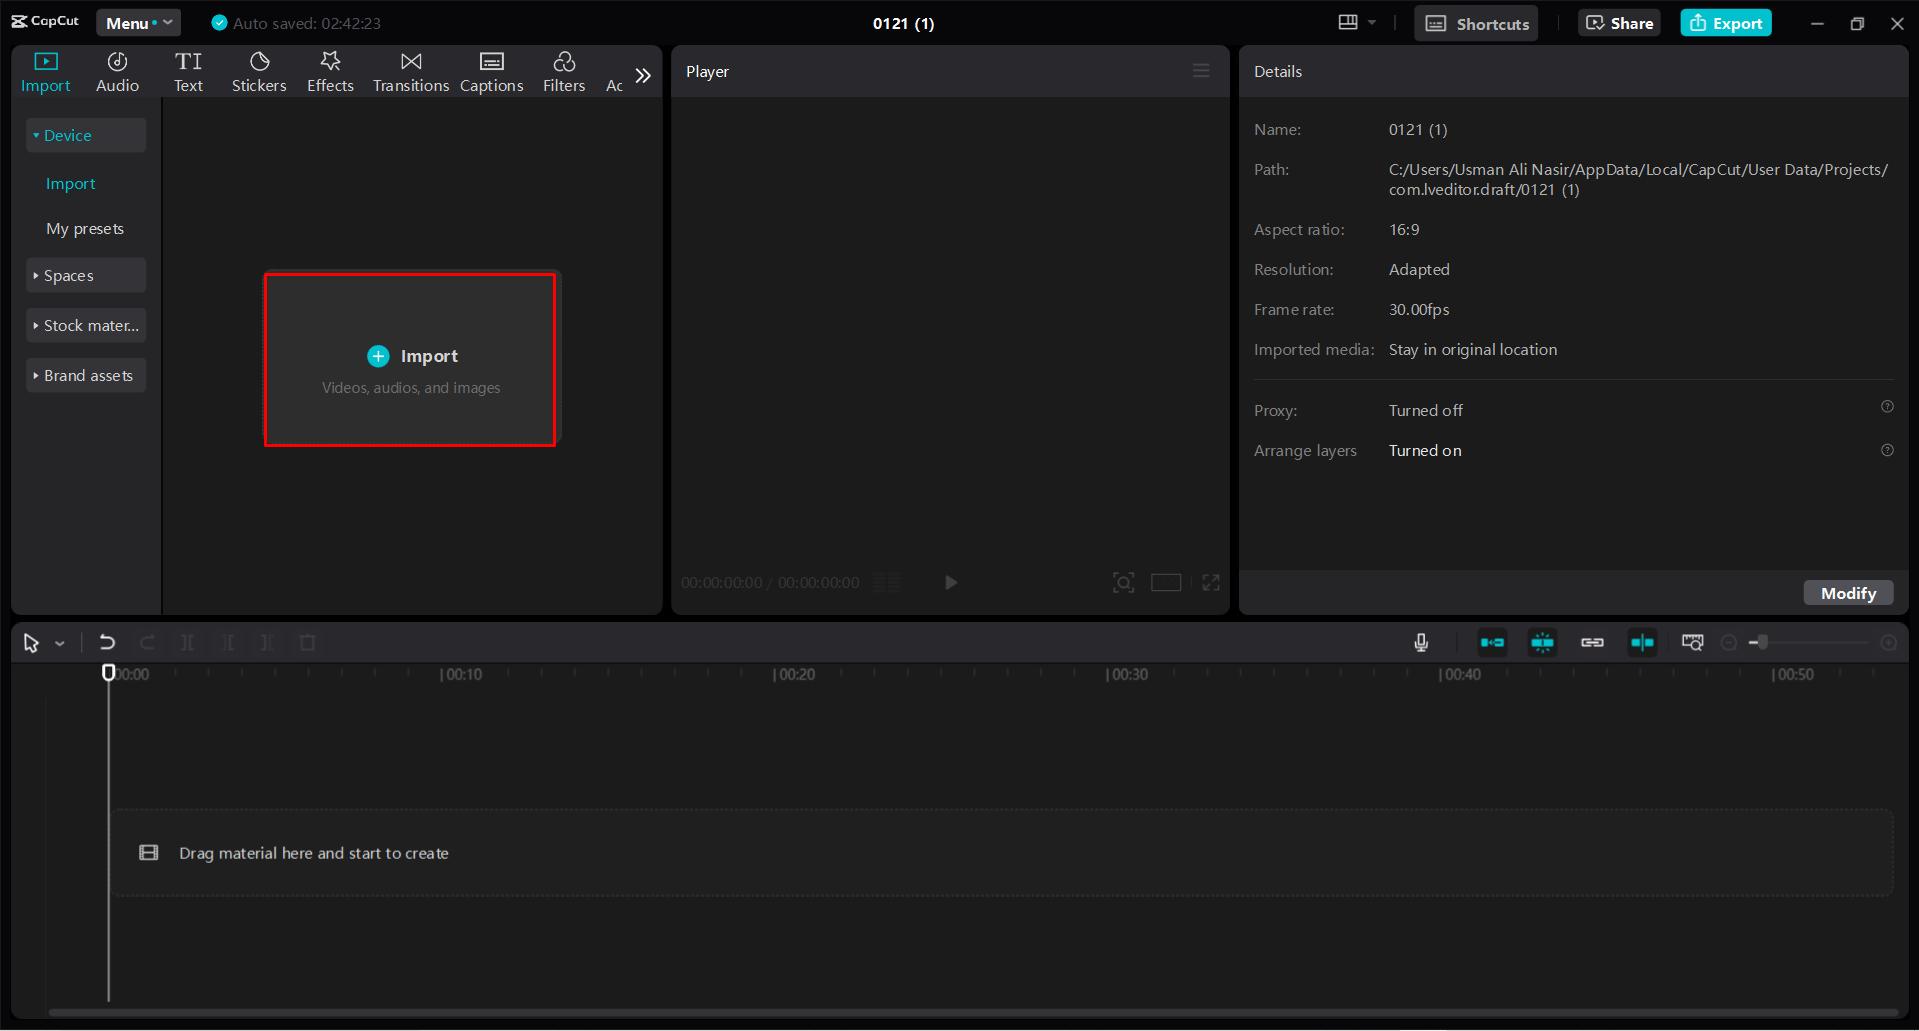Click the Modify button in Details panel
The image size is (1919, 1031).
click(1847, 592)
